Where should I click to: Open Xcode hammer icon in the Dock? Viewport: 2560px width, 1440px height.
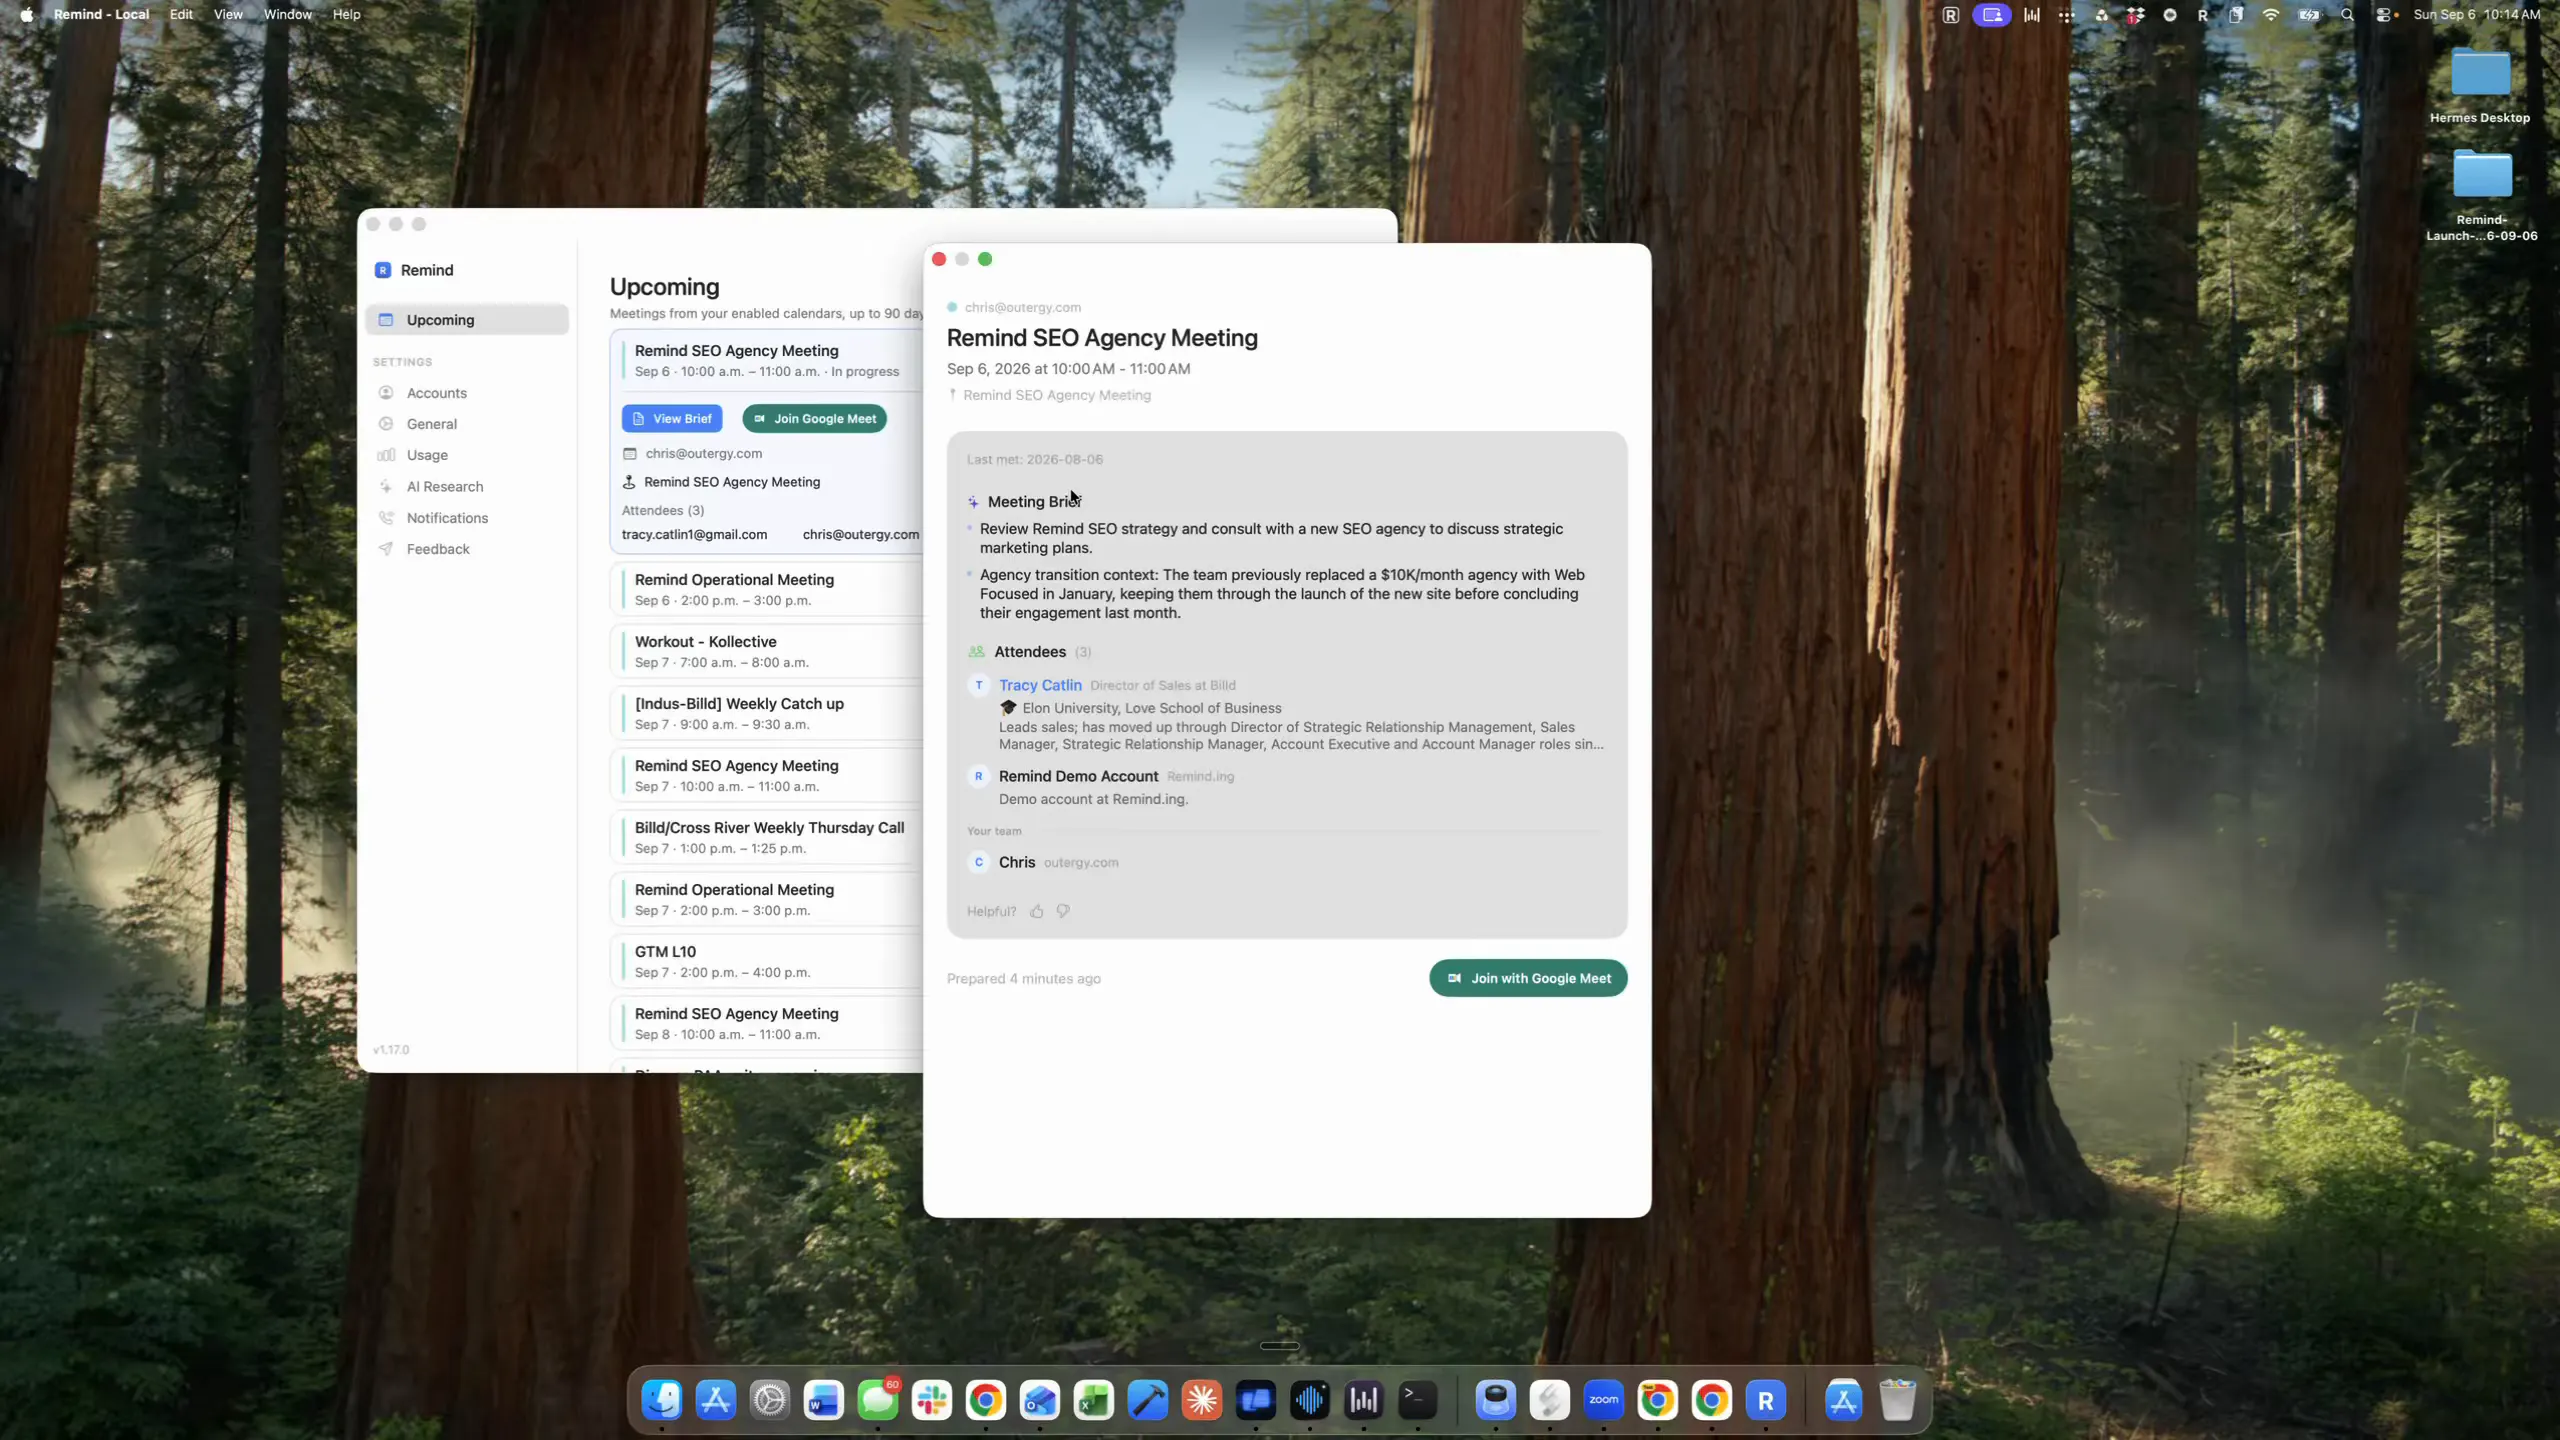(1148, 1400)
